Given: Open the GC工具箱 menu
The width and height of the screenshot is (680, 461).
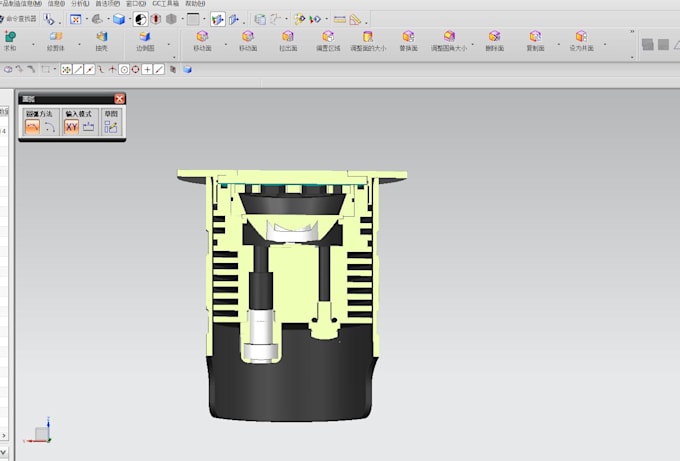Looking at the screenshot, I should (166, 3).
